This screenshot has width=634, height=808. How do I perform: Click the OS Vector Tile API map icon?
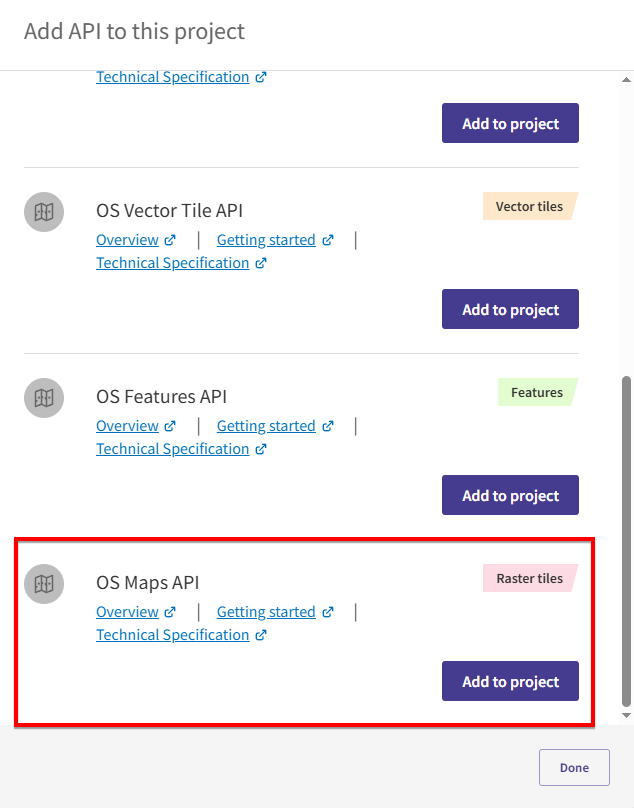[x=44, y=212]
